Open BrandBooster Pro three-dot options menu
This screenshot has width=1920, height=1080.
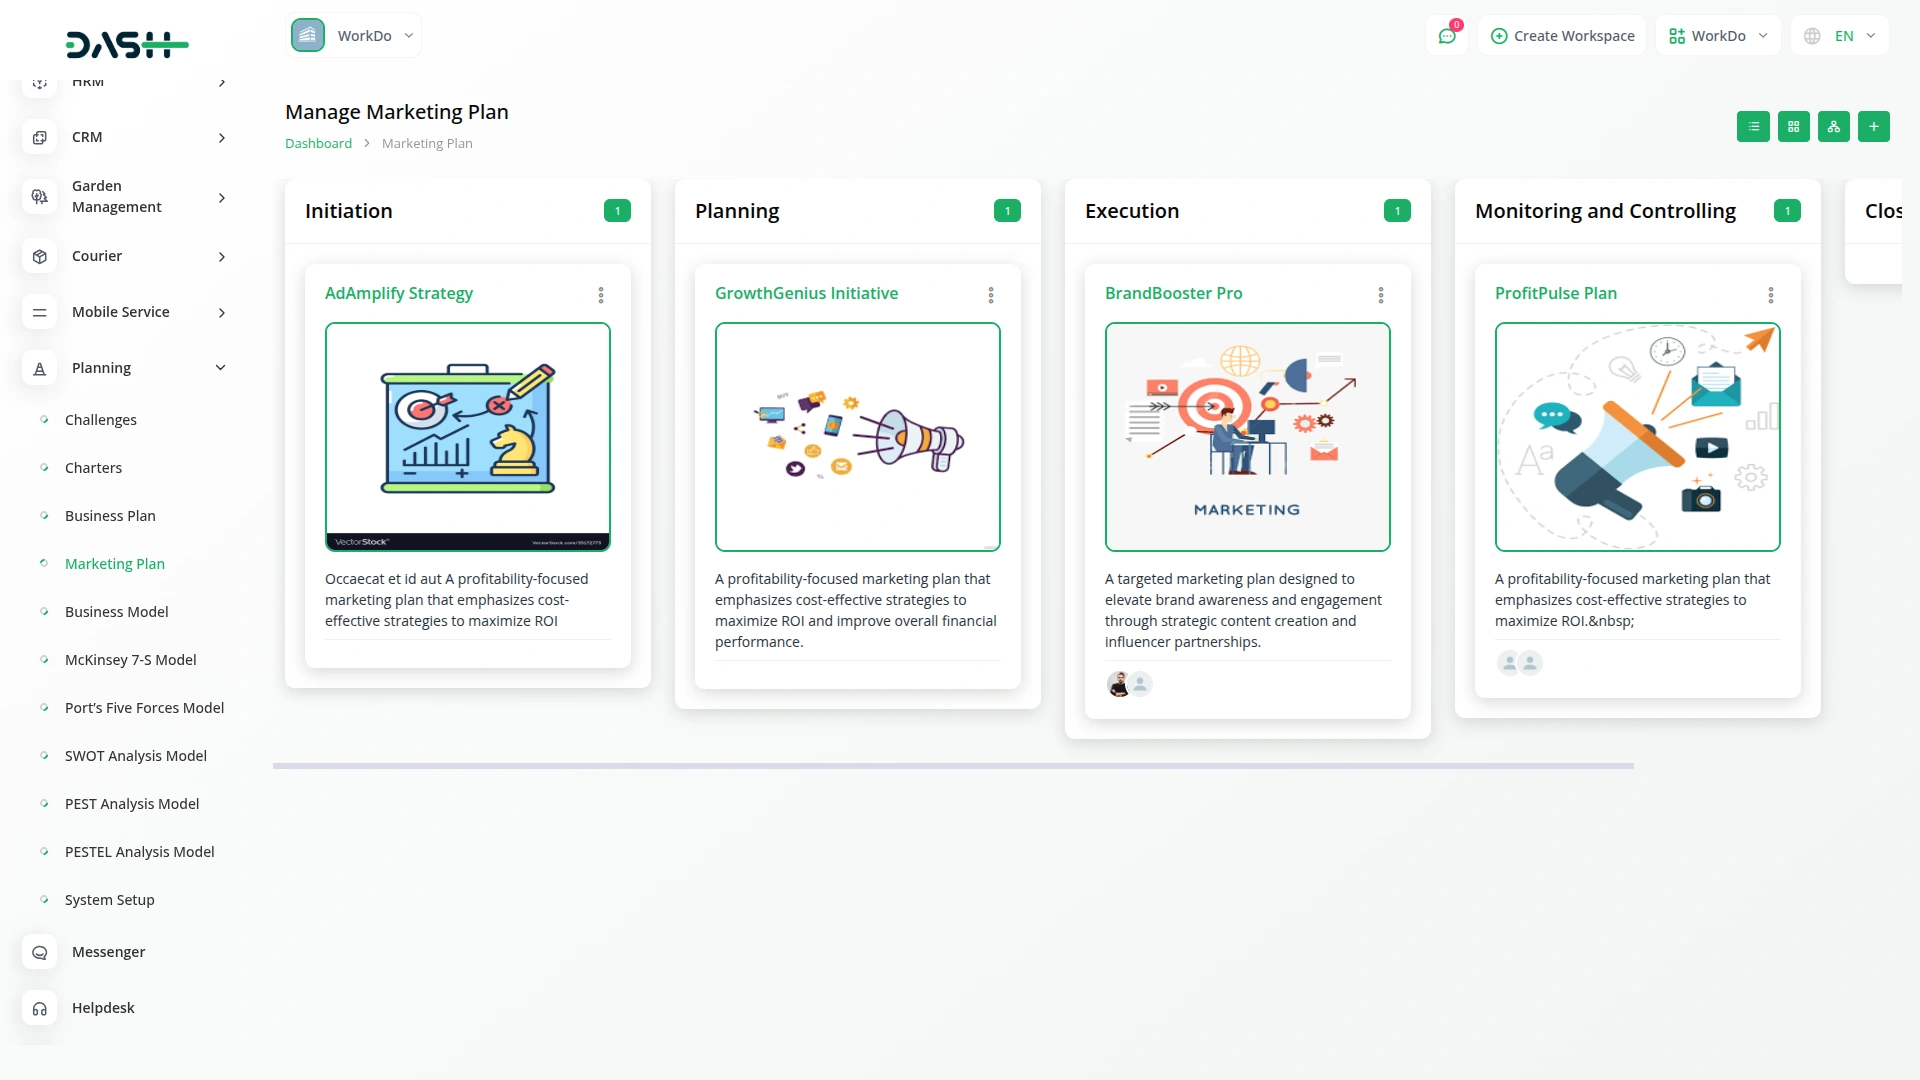point(1381,295)
